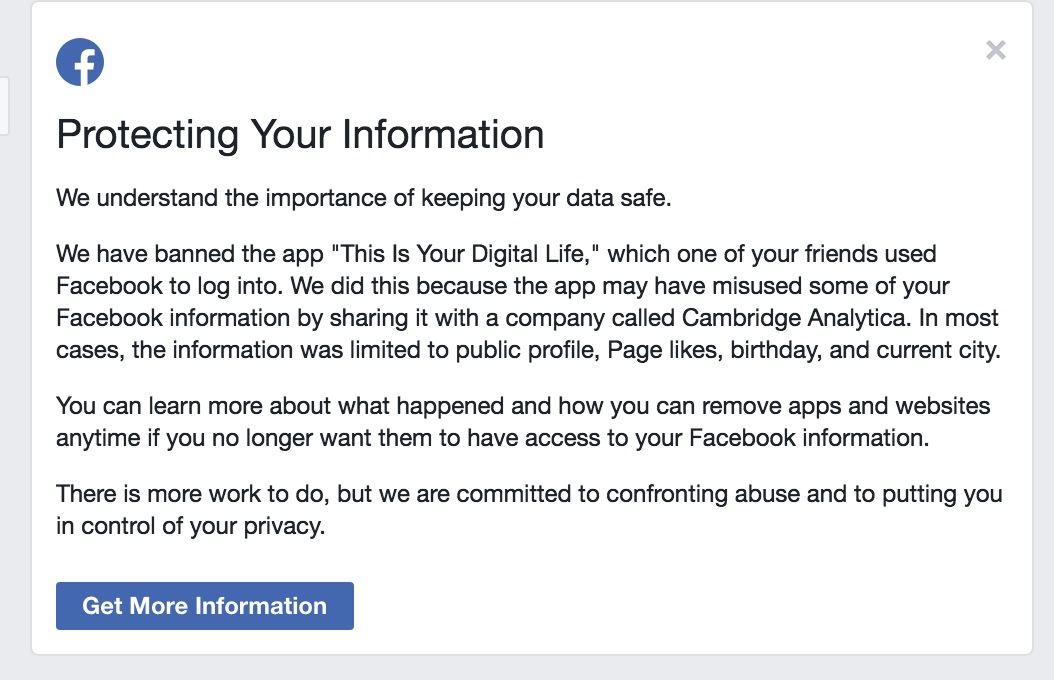The height and width of the screenshot is (680, 1054).
Task: Click the Facebook logo icon
Action: point(80,62)
